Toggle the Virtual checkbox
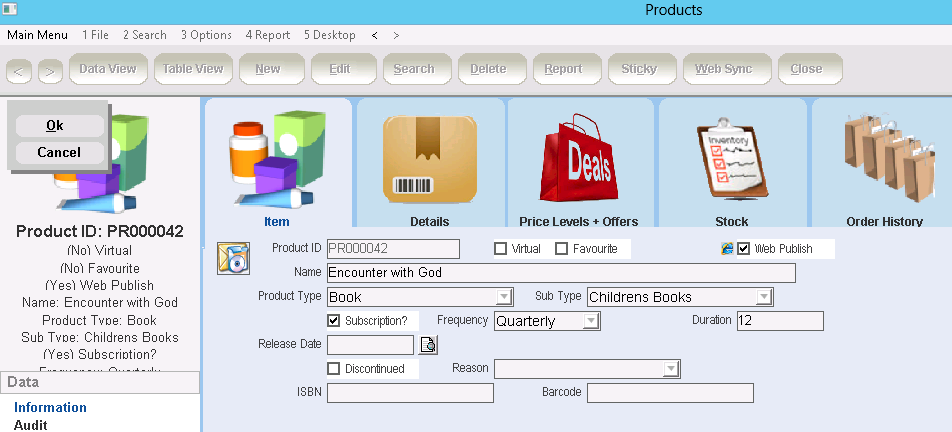Image resolution: width=952 pixels, height=432 pixels. 500,249
